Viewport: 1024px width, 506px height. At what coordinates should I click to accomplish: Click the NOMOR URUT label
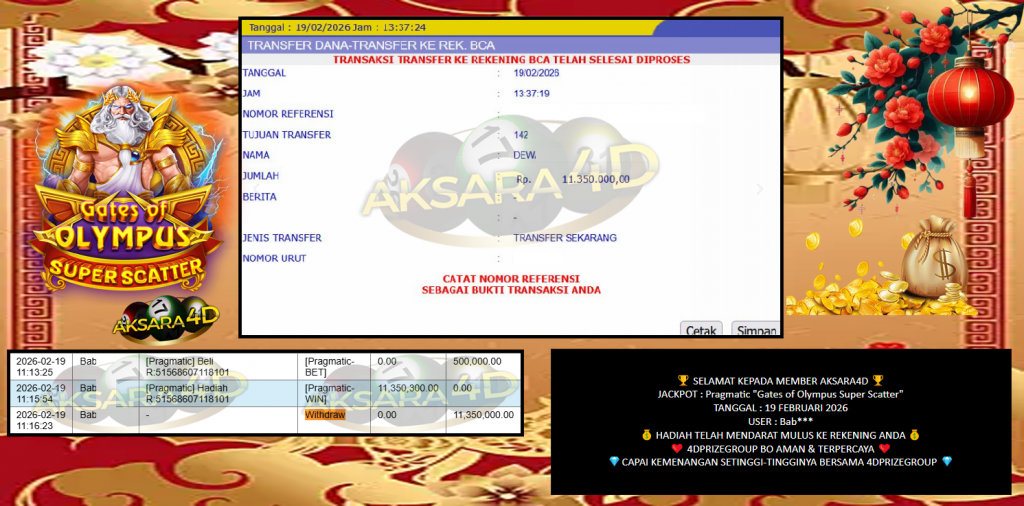[274, 258]
